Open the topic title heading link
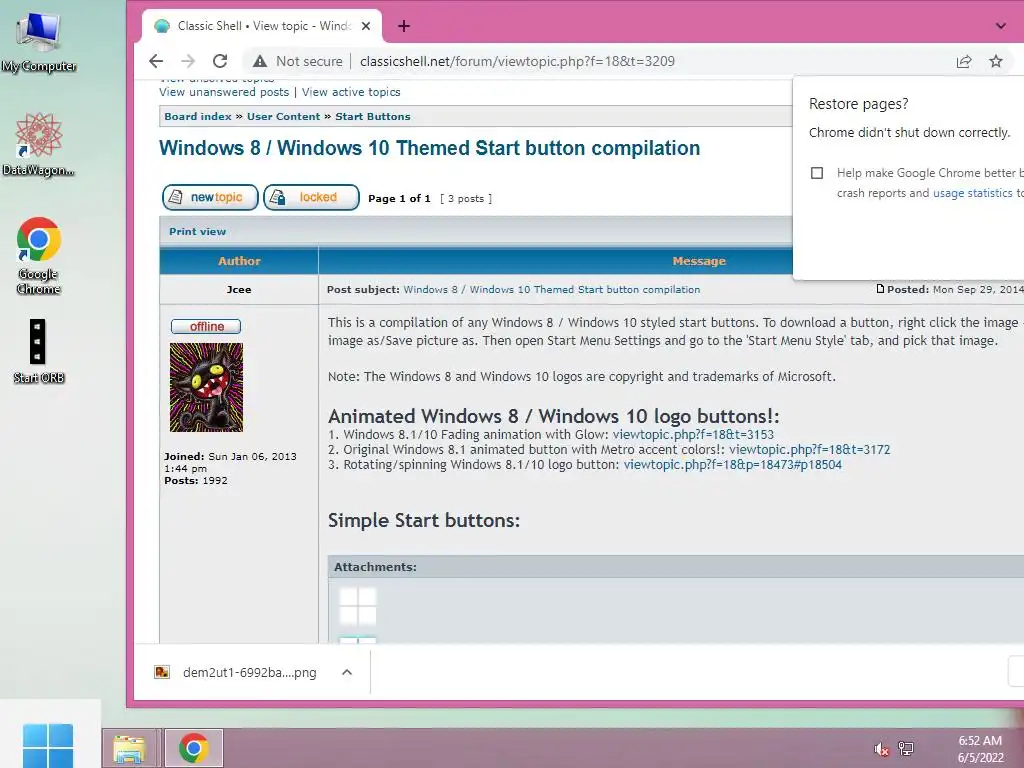Image resolution: width=1024 pixels, height=768 pixels. coord(430,148)
